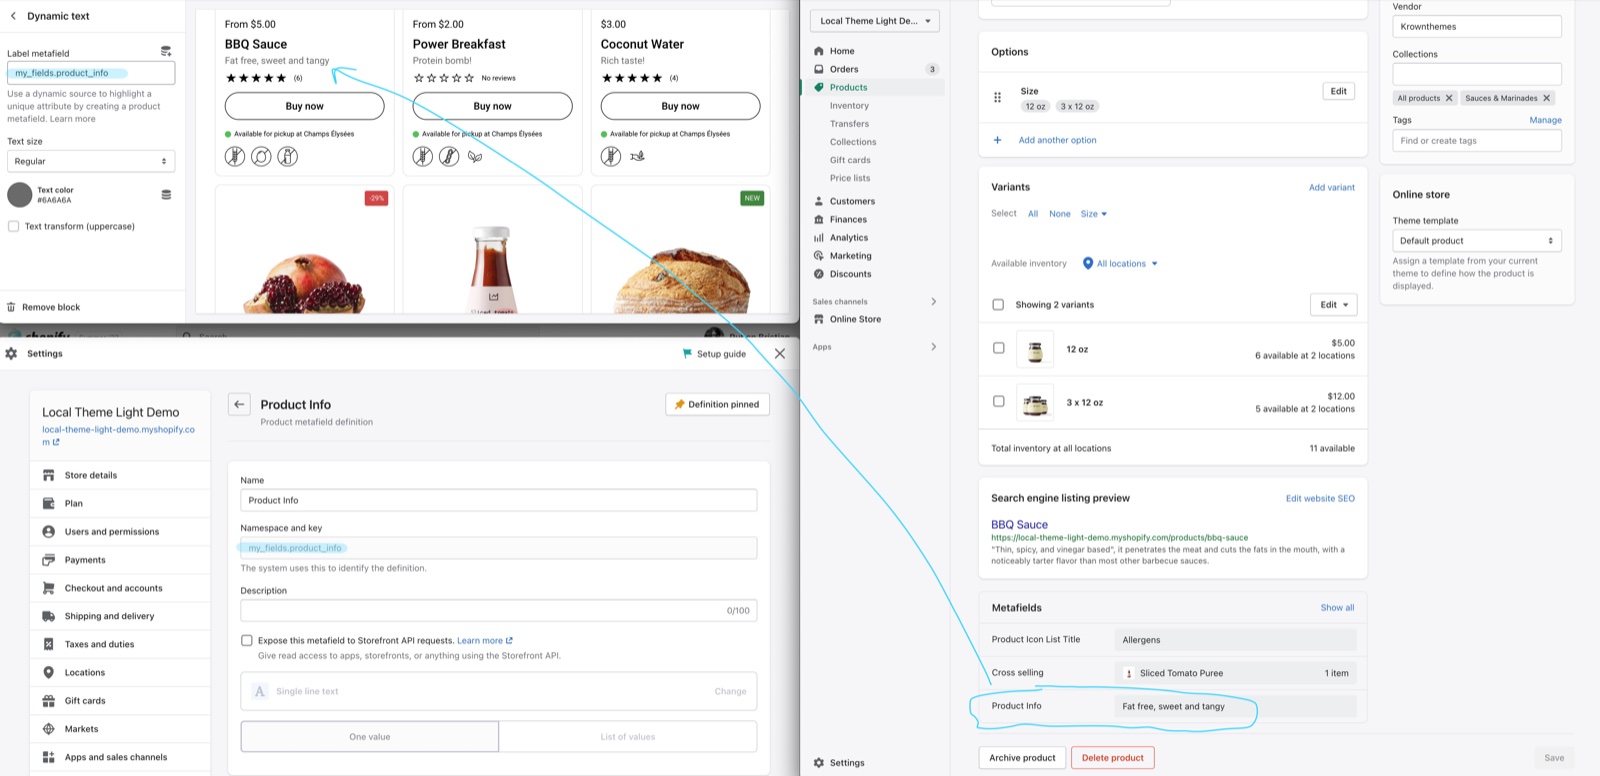Check Expose this metafield to Storefront API

click(246, 640)
